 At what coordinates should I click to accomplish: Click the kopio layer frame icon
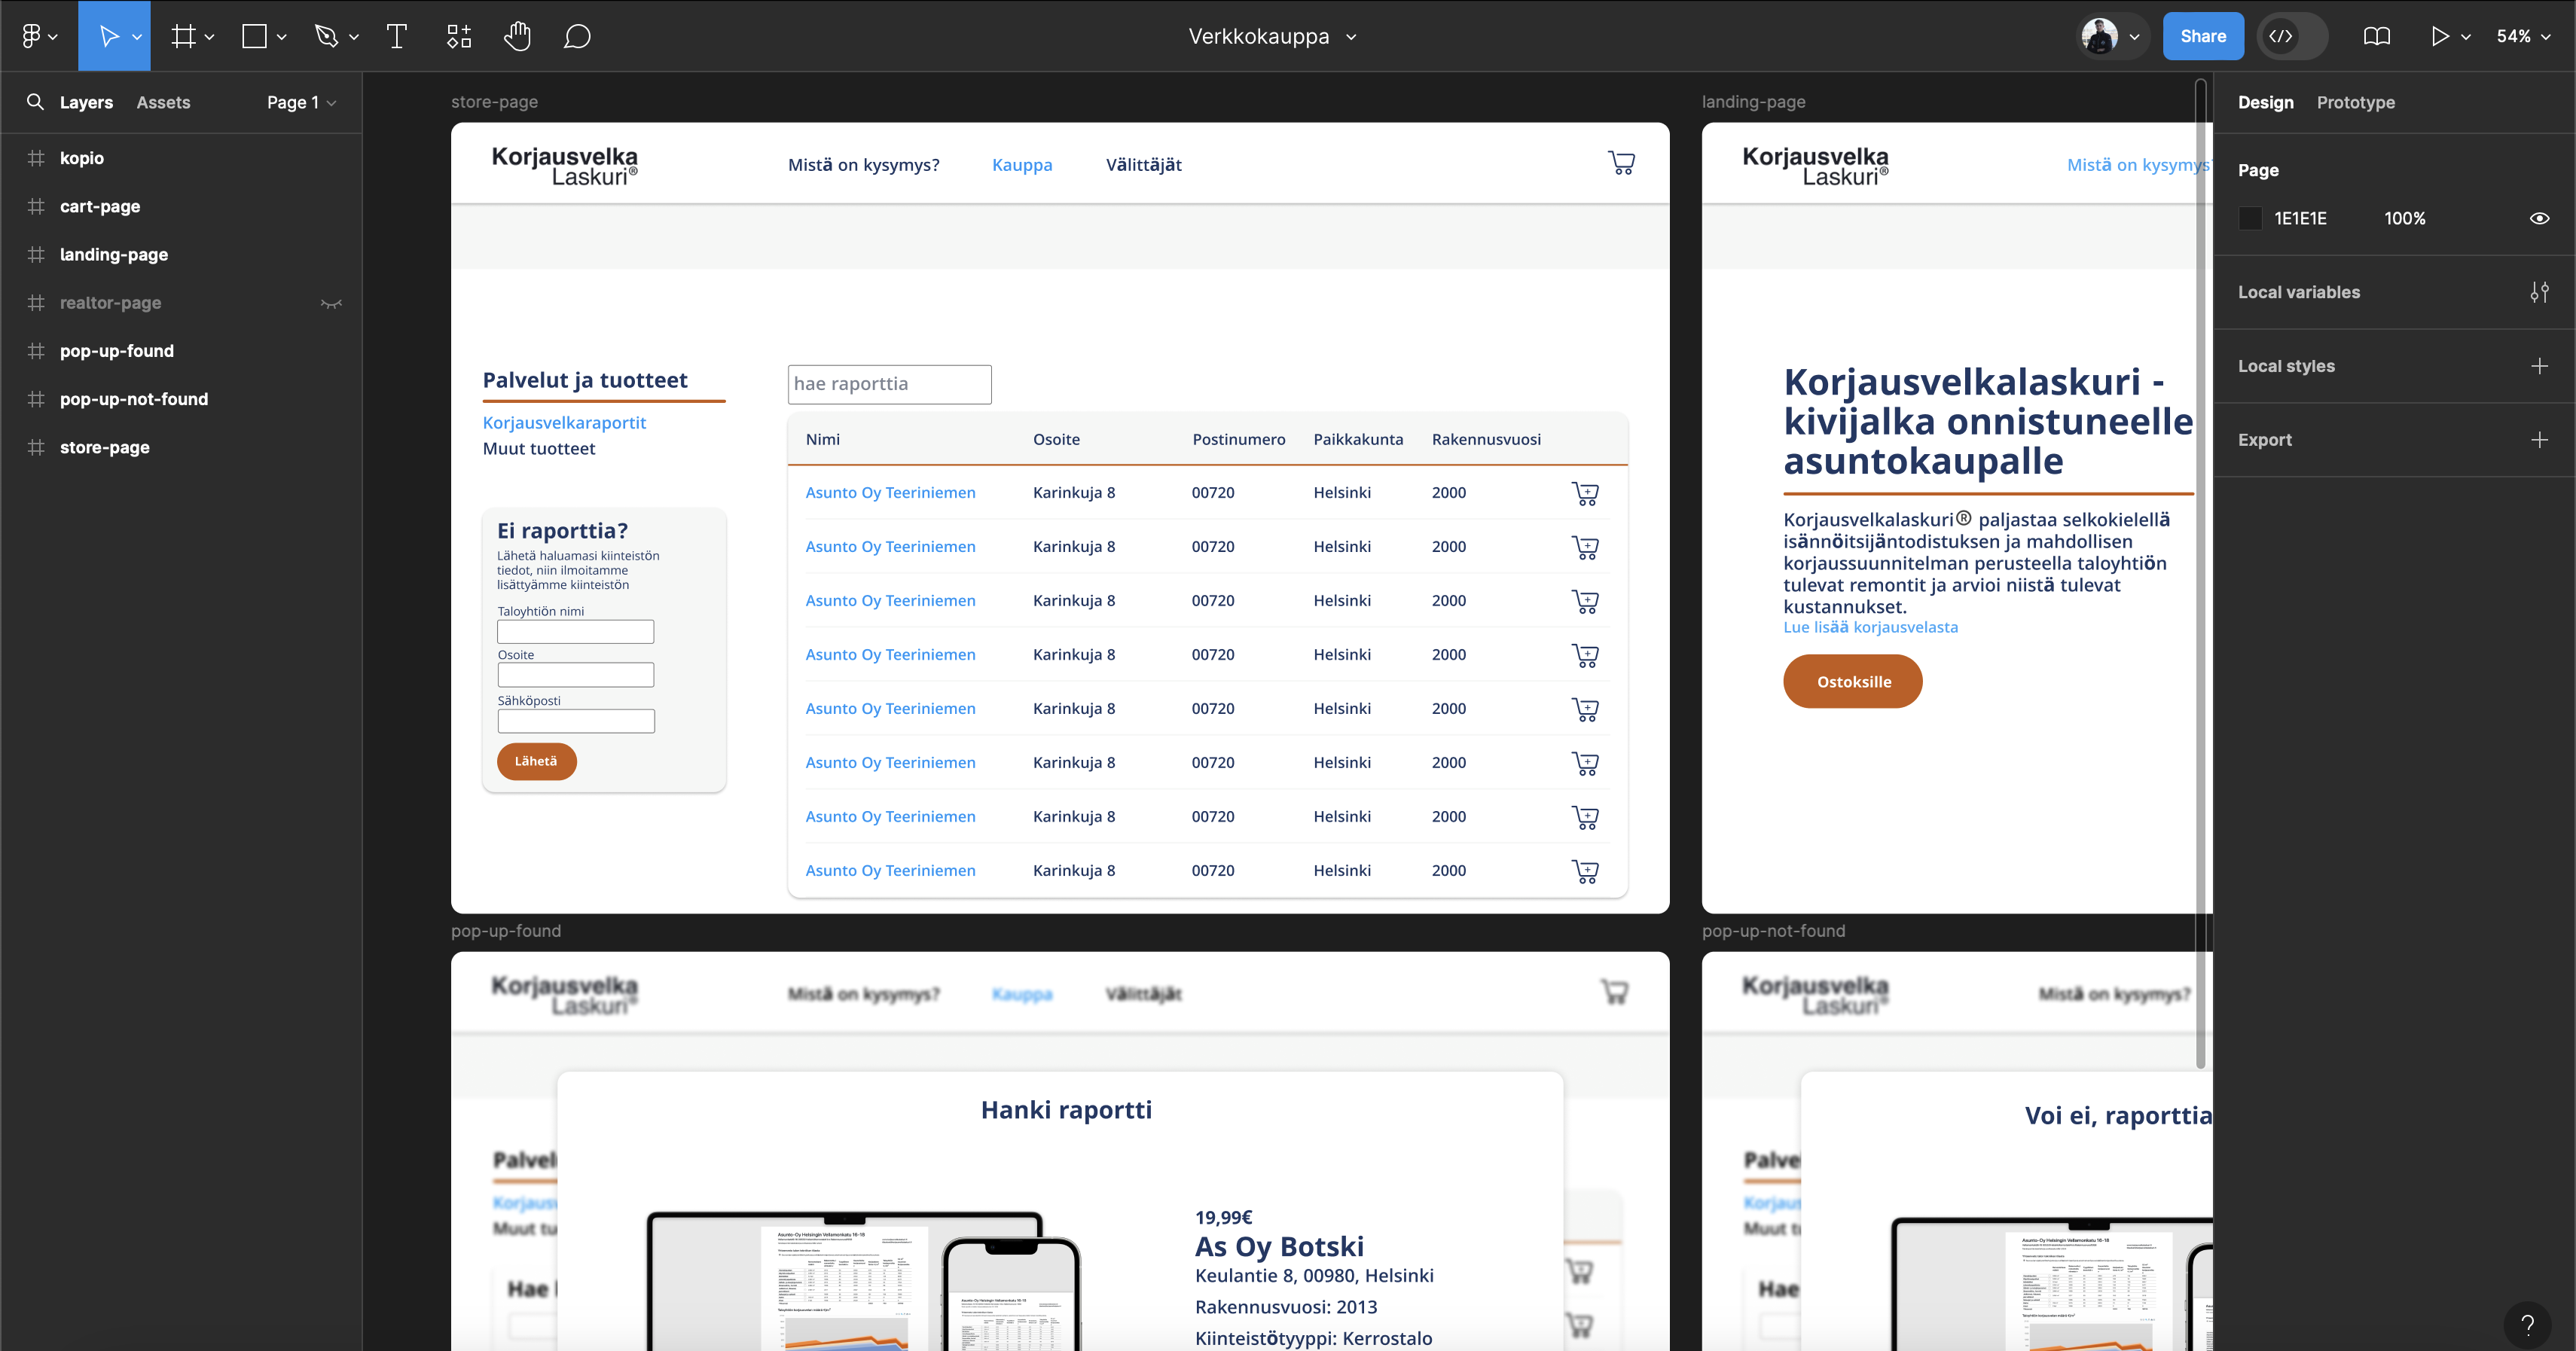coord(36,158)
